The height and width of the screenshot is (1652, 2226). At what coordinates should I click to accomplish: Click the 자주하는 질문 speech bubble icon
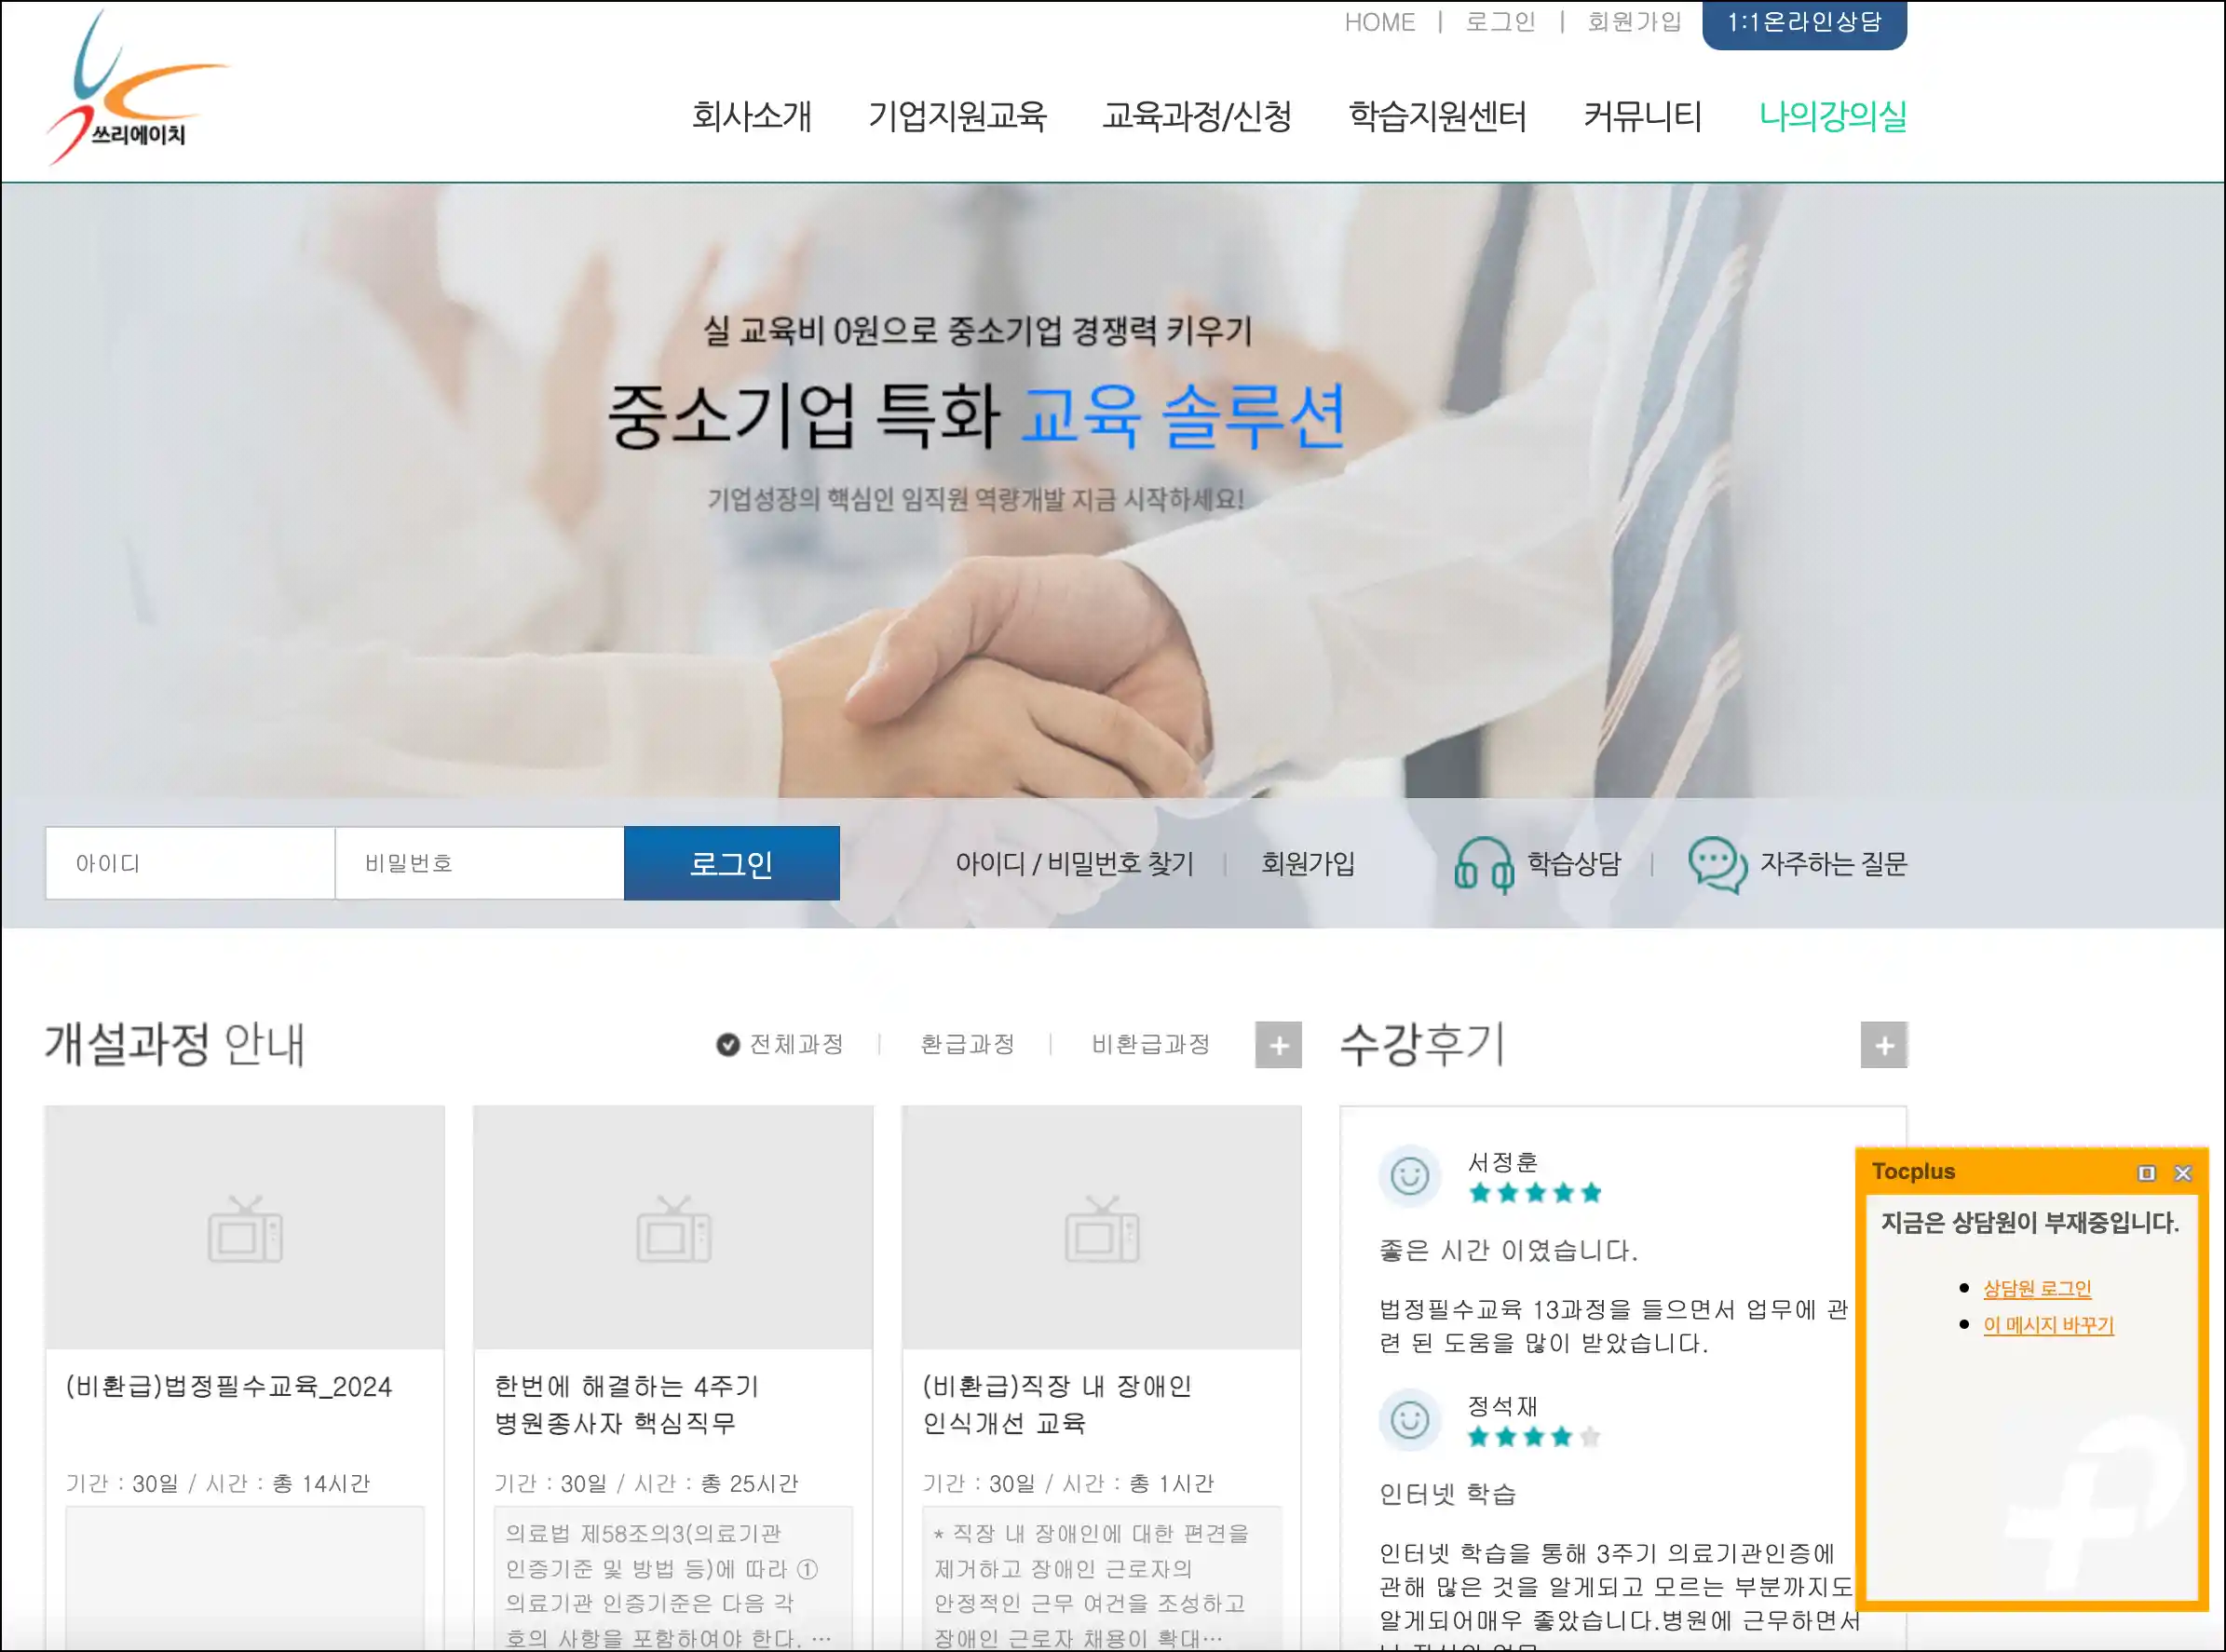point(1717,865)
